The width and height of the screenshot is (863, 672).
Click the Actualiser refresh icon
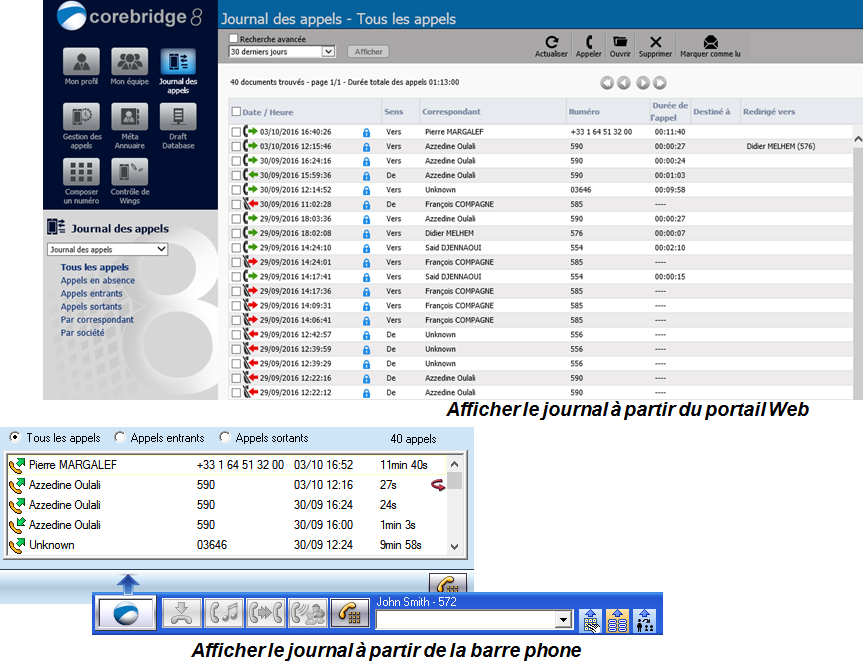[551, 43]
